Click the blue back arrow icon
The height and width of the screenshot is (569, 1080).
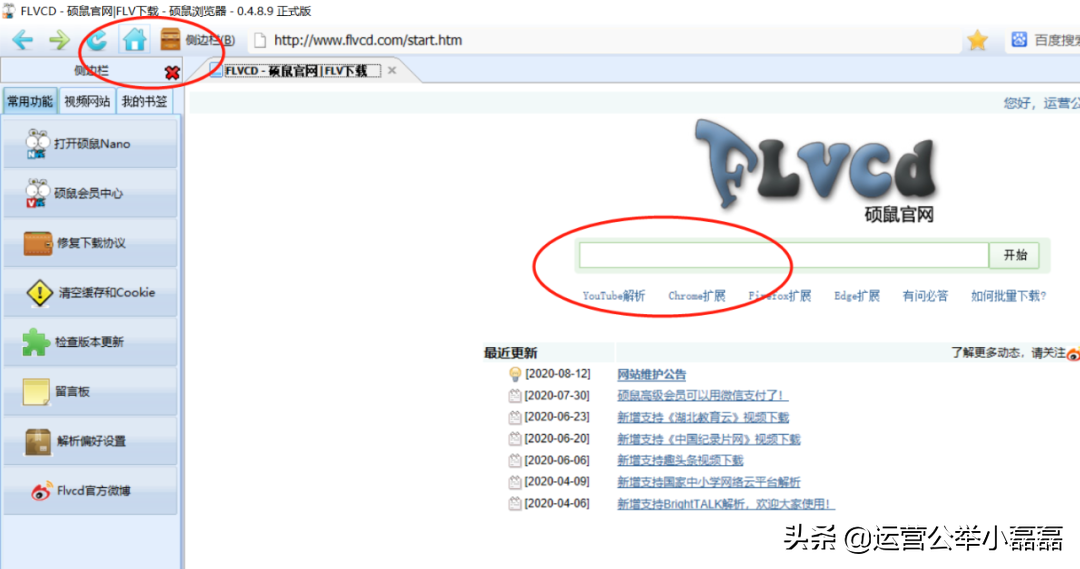(23, 40)
